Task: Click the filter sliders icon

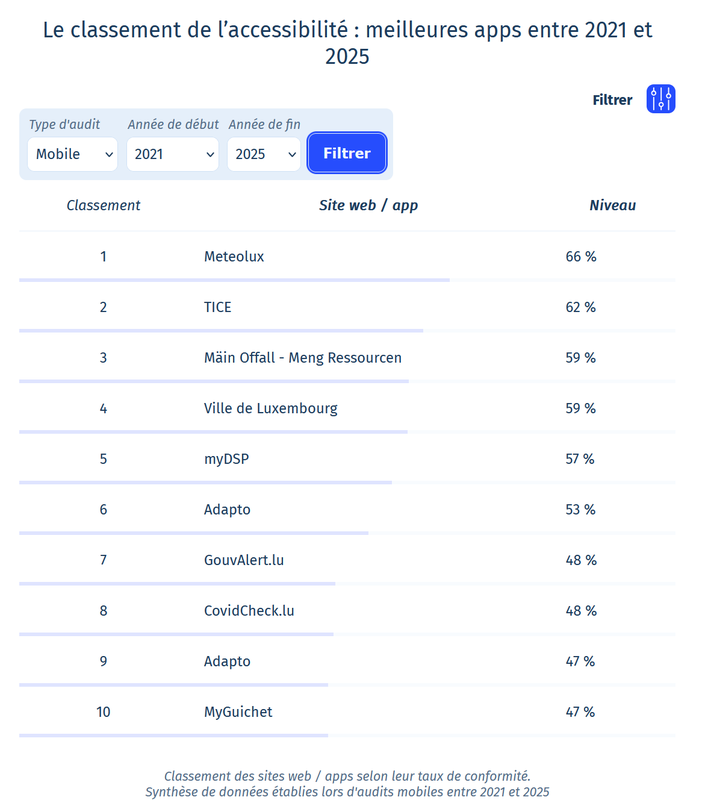Action: [x=661, y=99]
